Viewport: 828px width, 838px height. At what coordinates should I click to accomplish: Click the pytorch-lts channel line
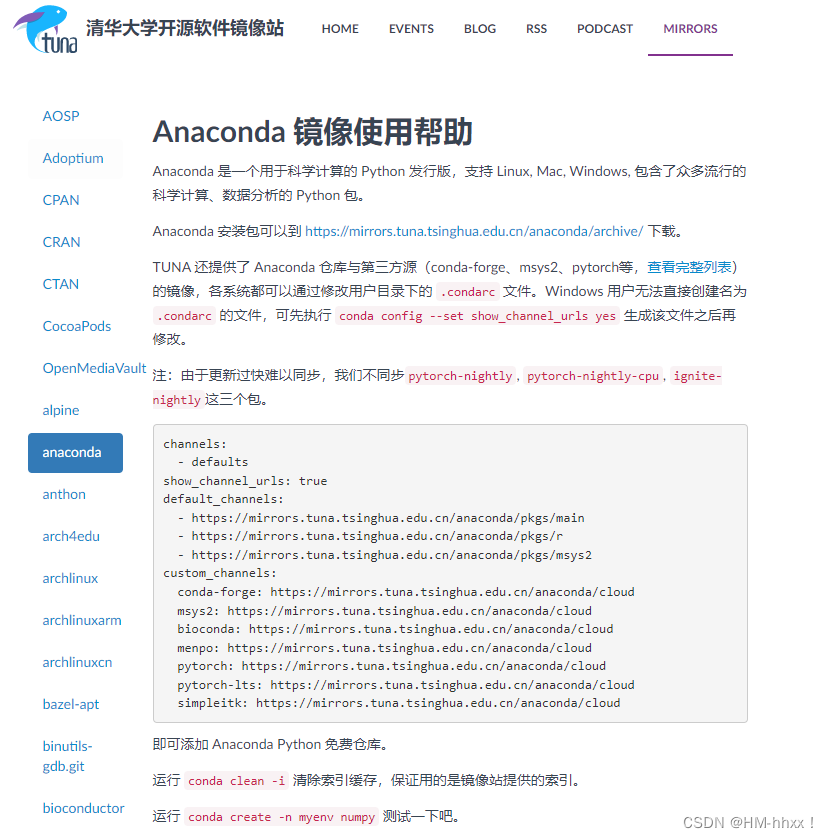tap(406, 685)
